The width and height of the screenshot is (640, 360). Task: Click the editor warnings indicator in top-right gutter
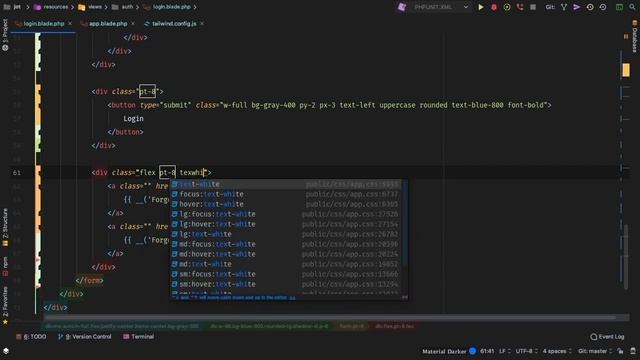[x=626, y=37]
